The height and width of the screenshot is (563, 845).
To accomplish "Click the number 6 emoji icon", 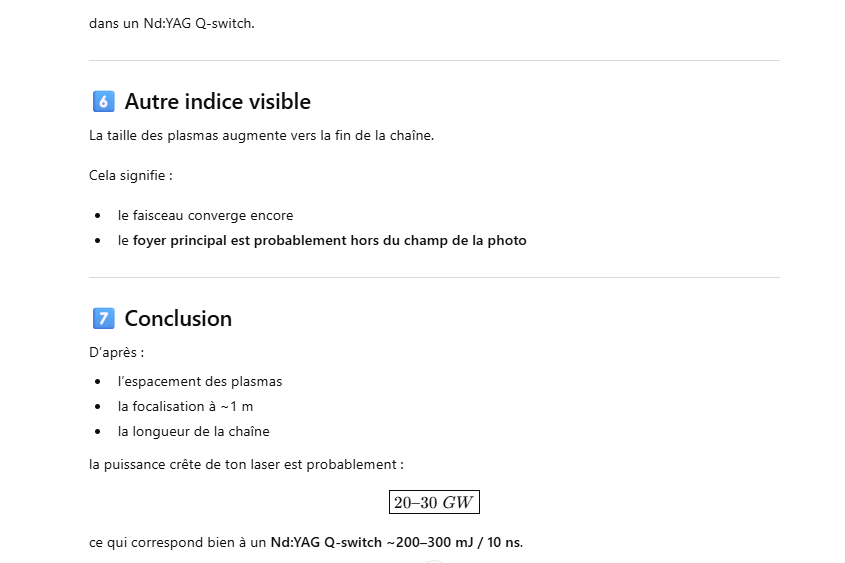I will [x=102, y=101].
